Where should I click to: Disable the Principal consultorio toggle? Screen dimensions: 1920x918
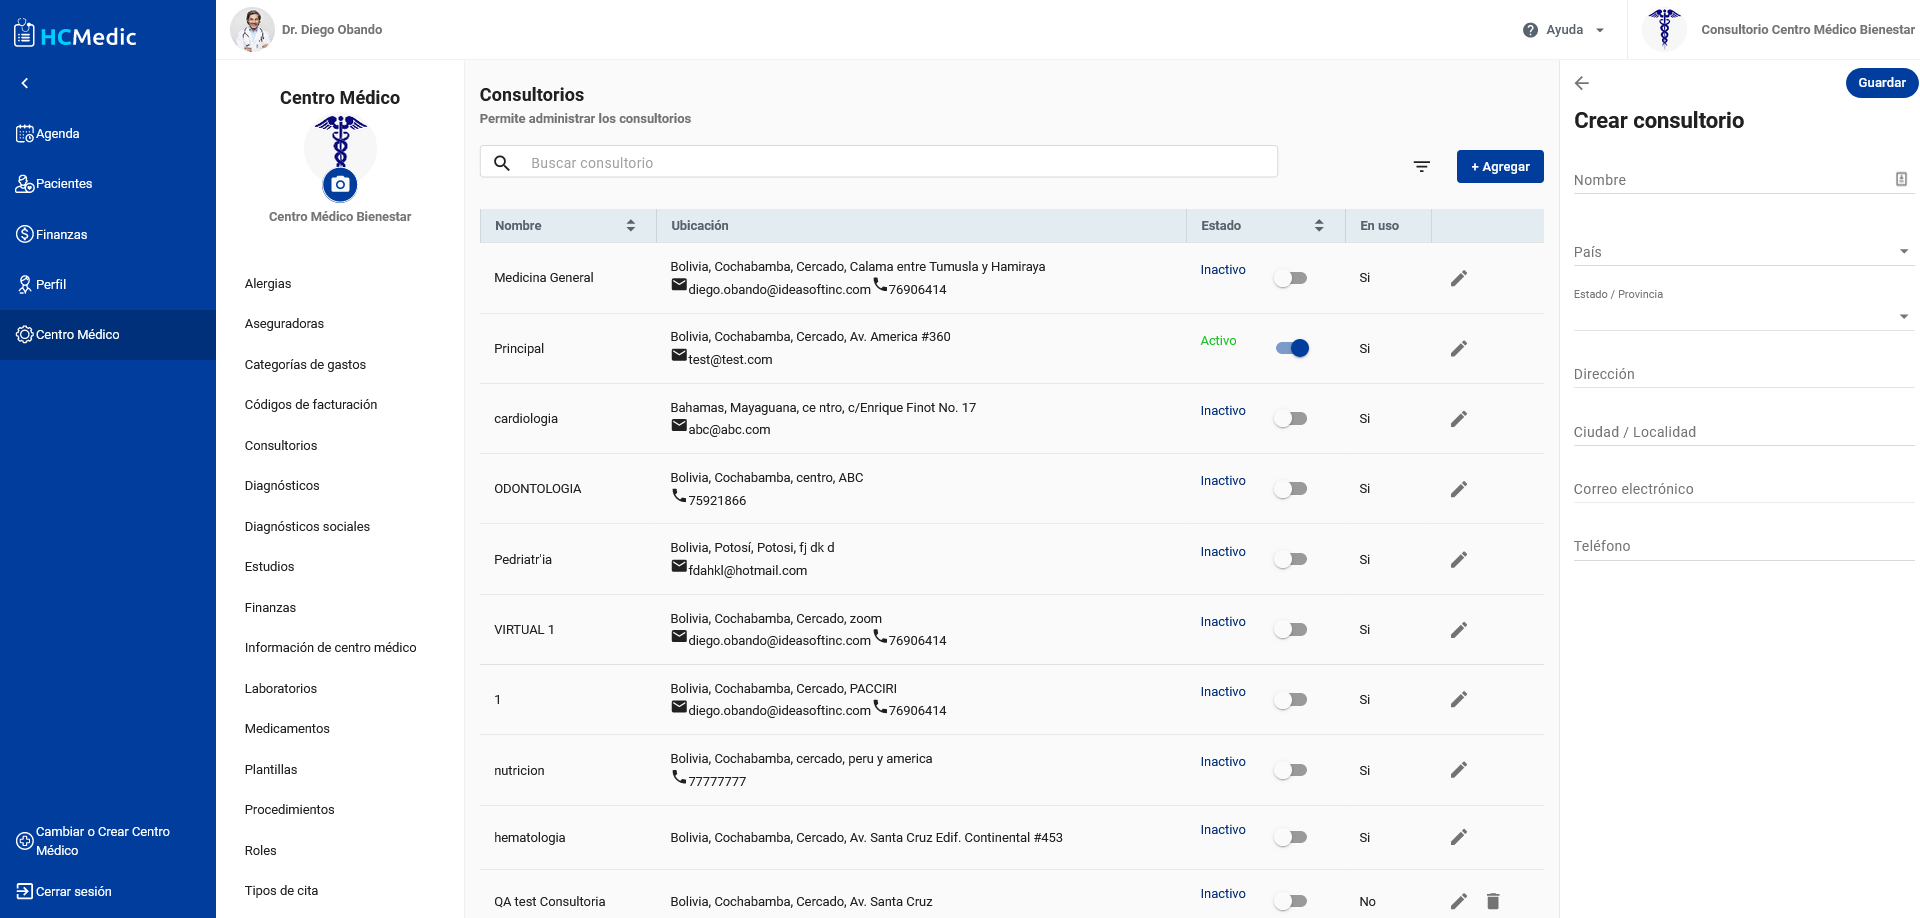point(1292,348)
